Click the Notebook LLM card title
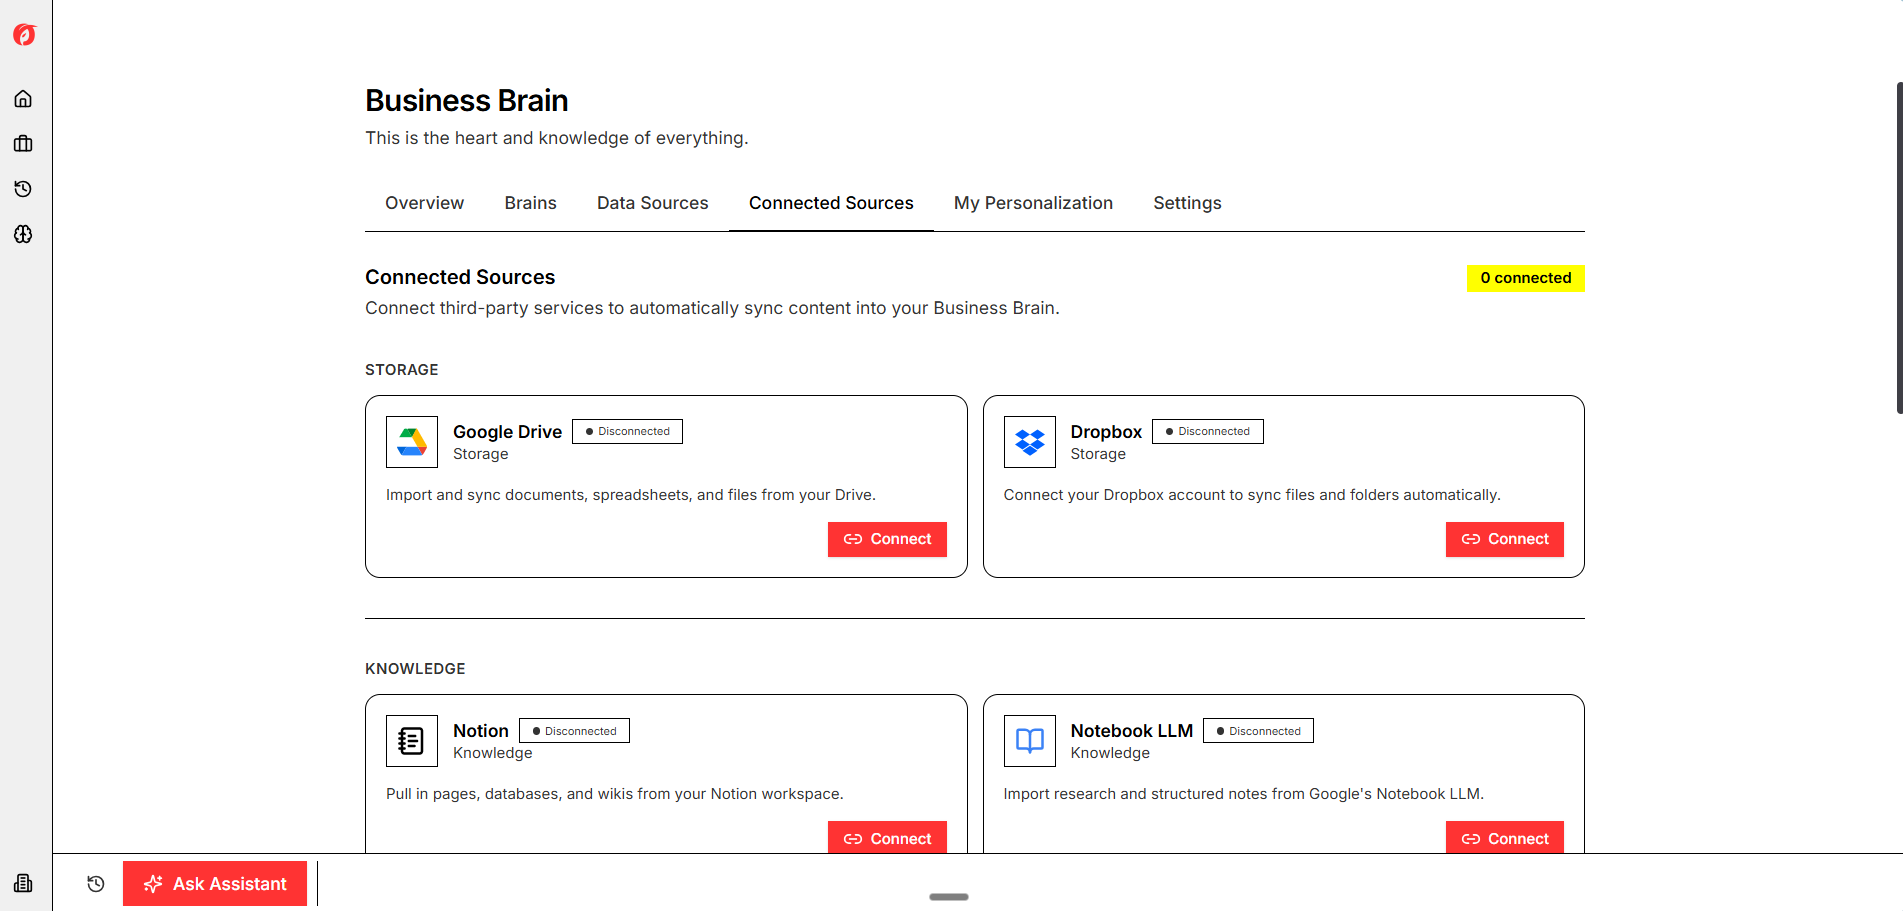 [x=1132, y=731]
